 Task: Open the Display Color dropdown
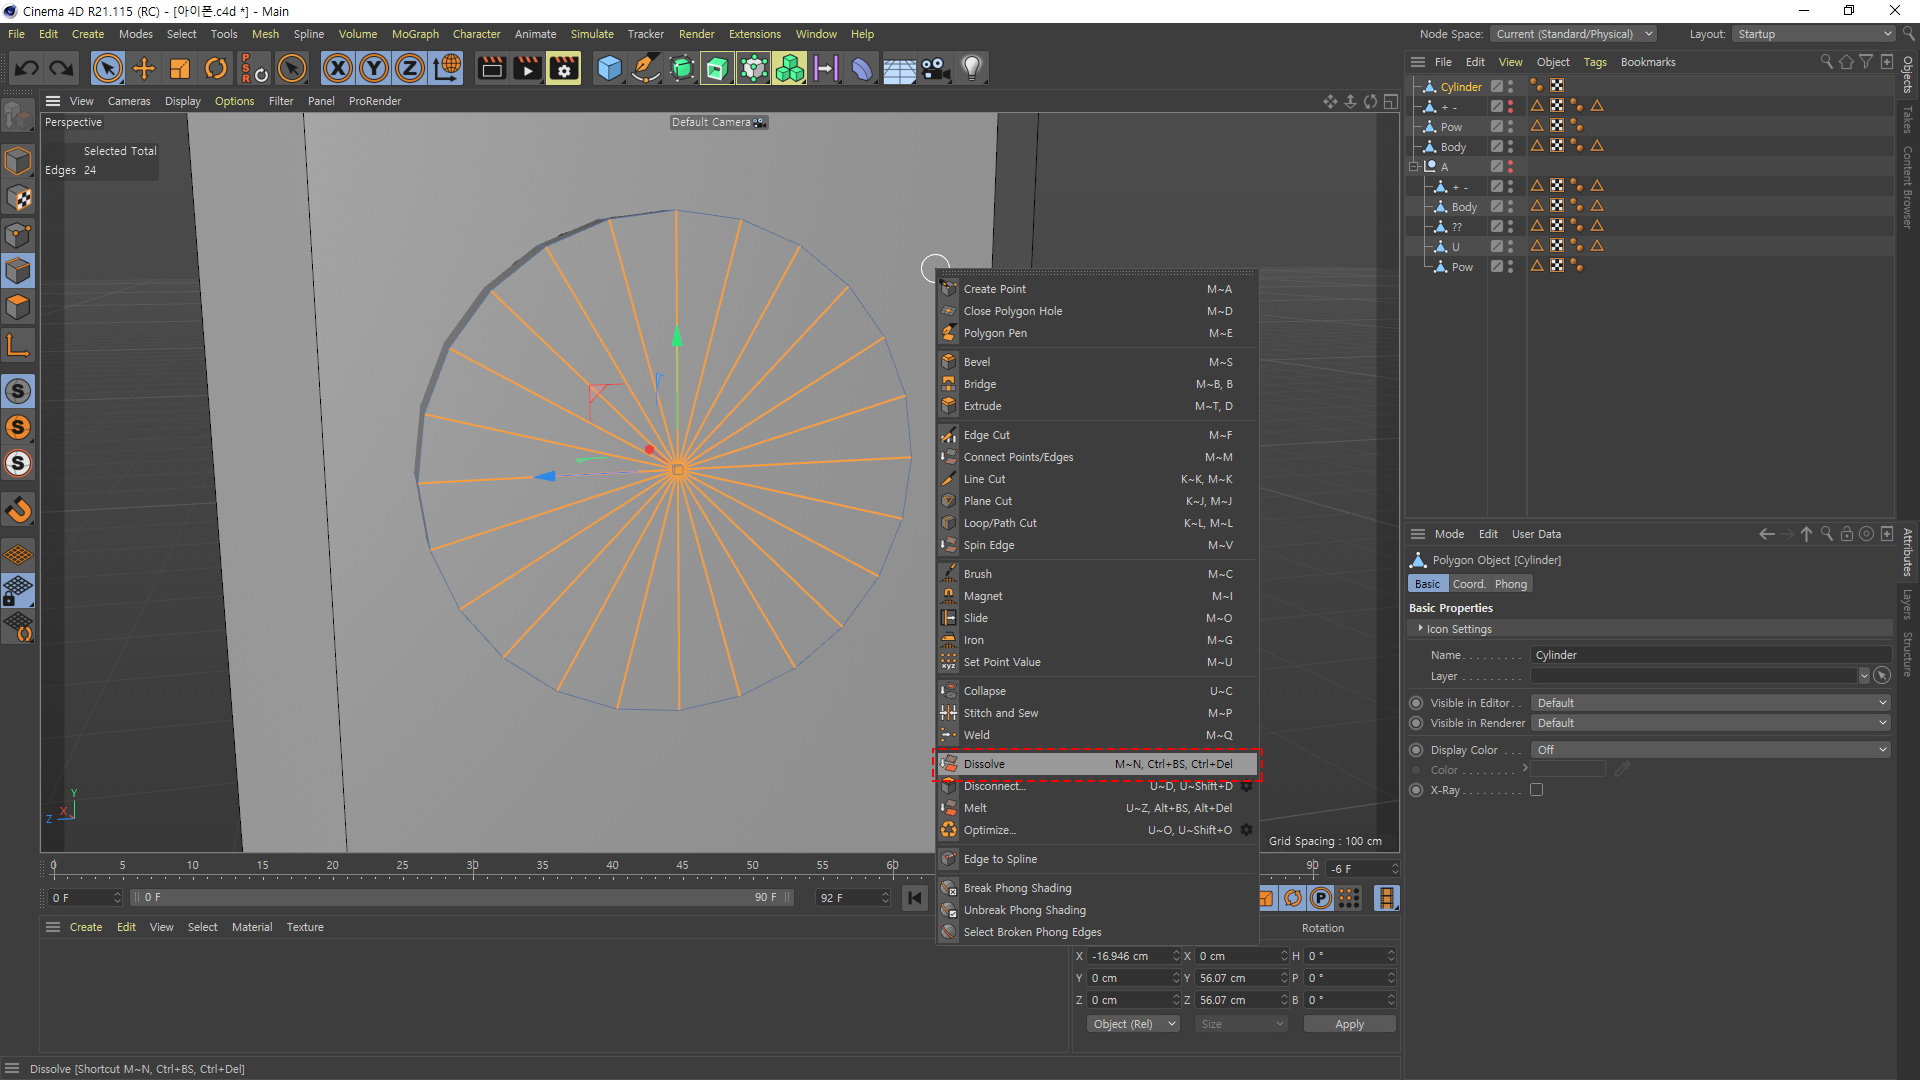click(1710, 750)
